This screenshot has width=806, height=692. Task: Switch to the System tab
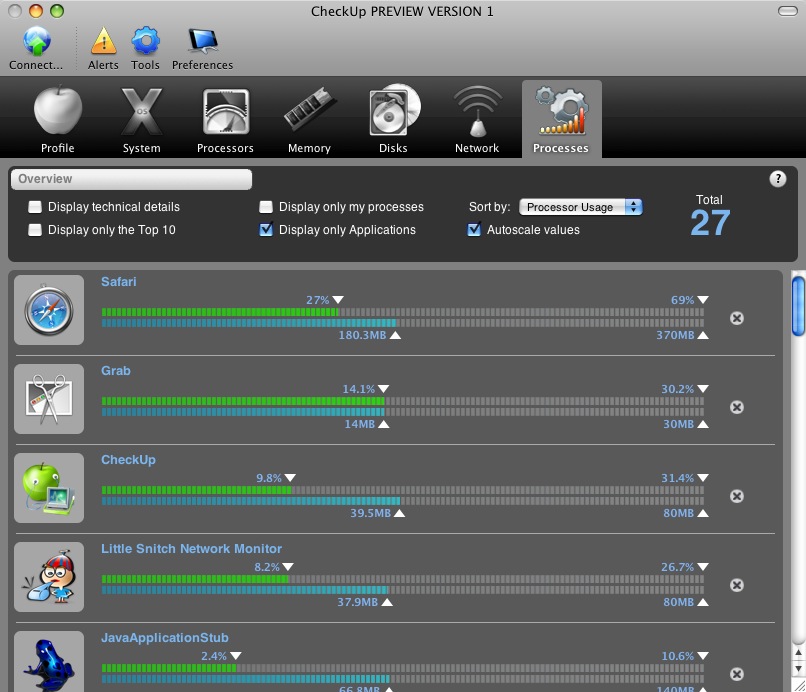pos(141,119)
